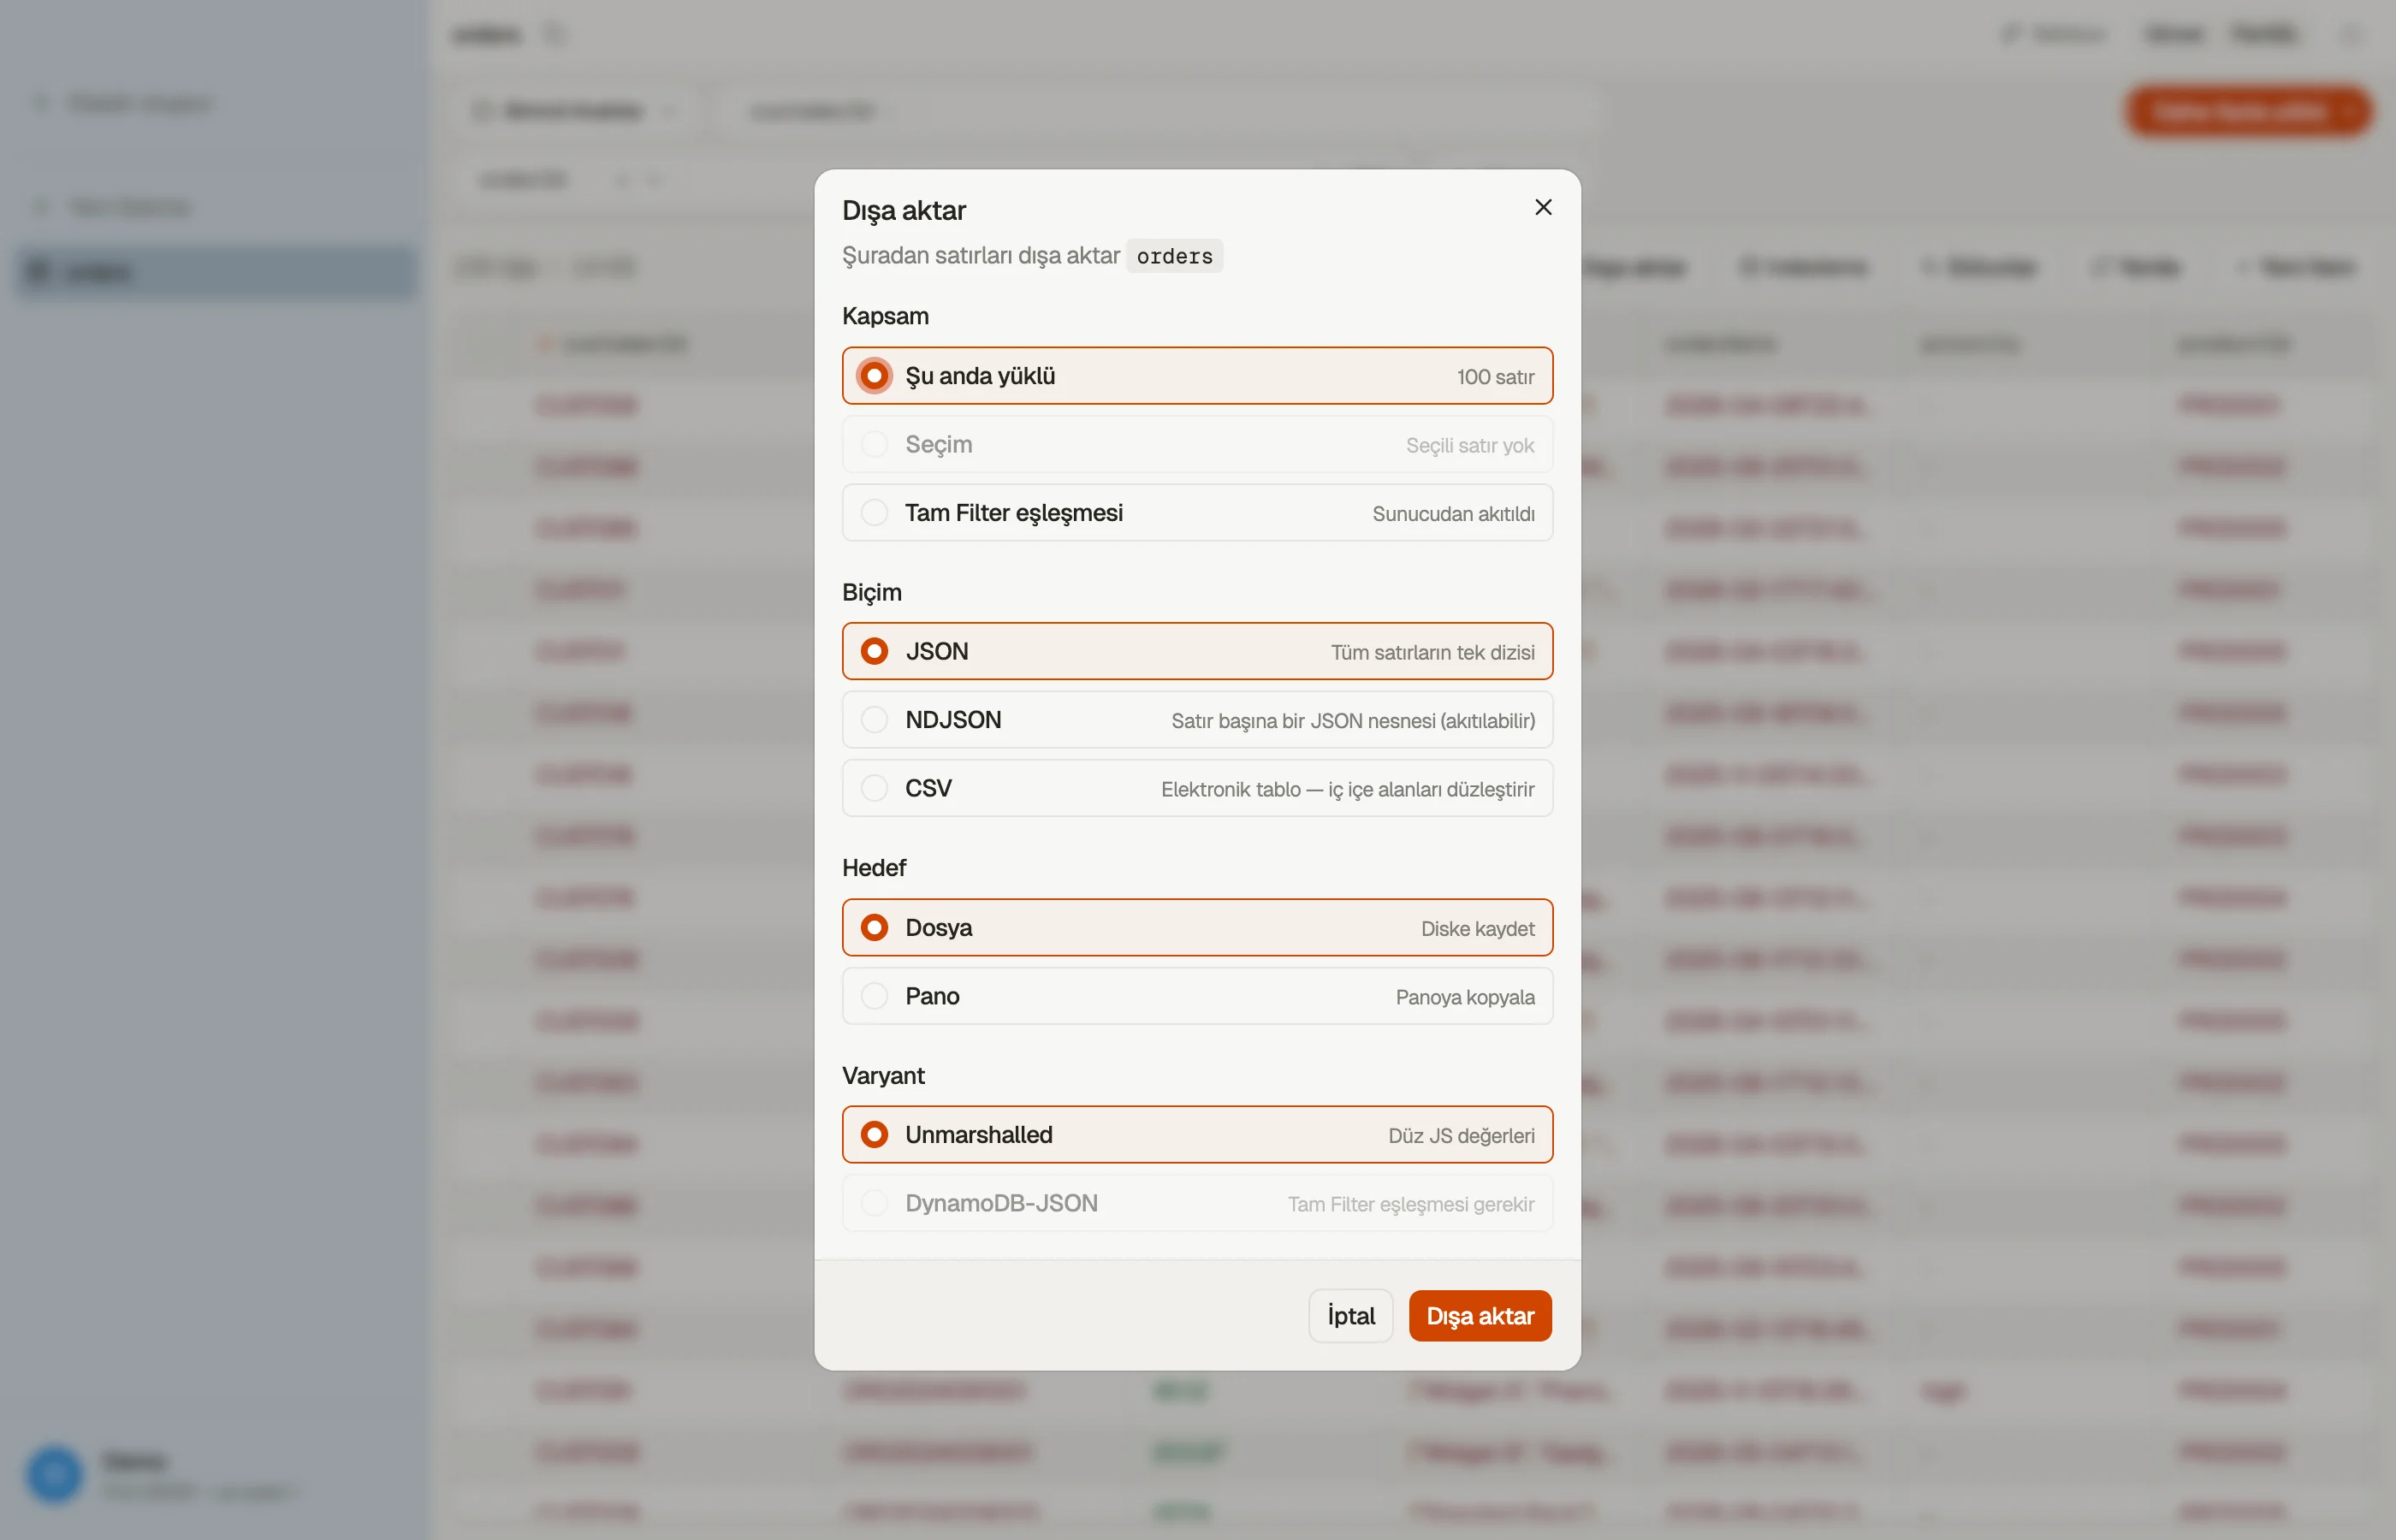The height and width of the screenshot is (1540, 2396).
Task: Click the Diske kaydet description text
Action: point(1477,929)
